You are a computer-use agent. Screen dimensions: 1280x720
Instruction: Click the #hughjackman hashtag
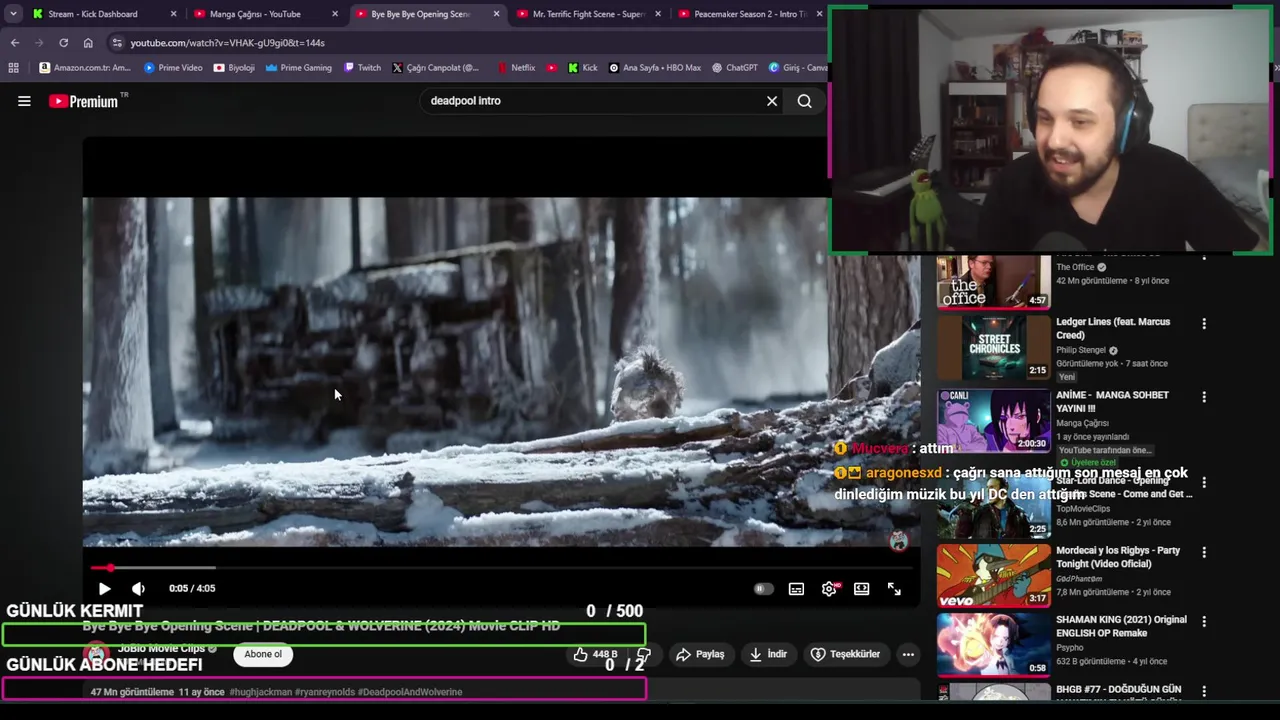[260, 692]
